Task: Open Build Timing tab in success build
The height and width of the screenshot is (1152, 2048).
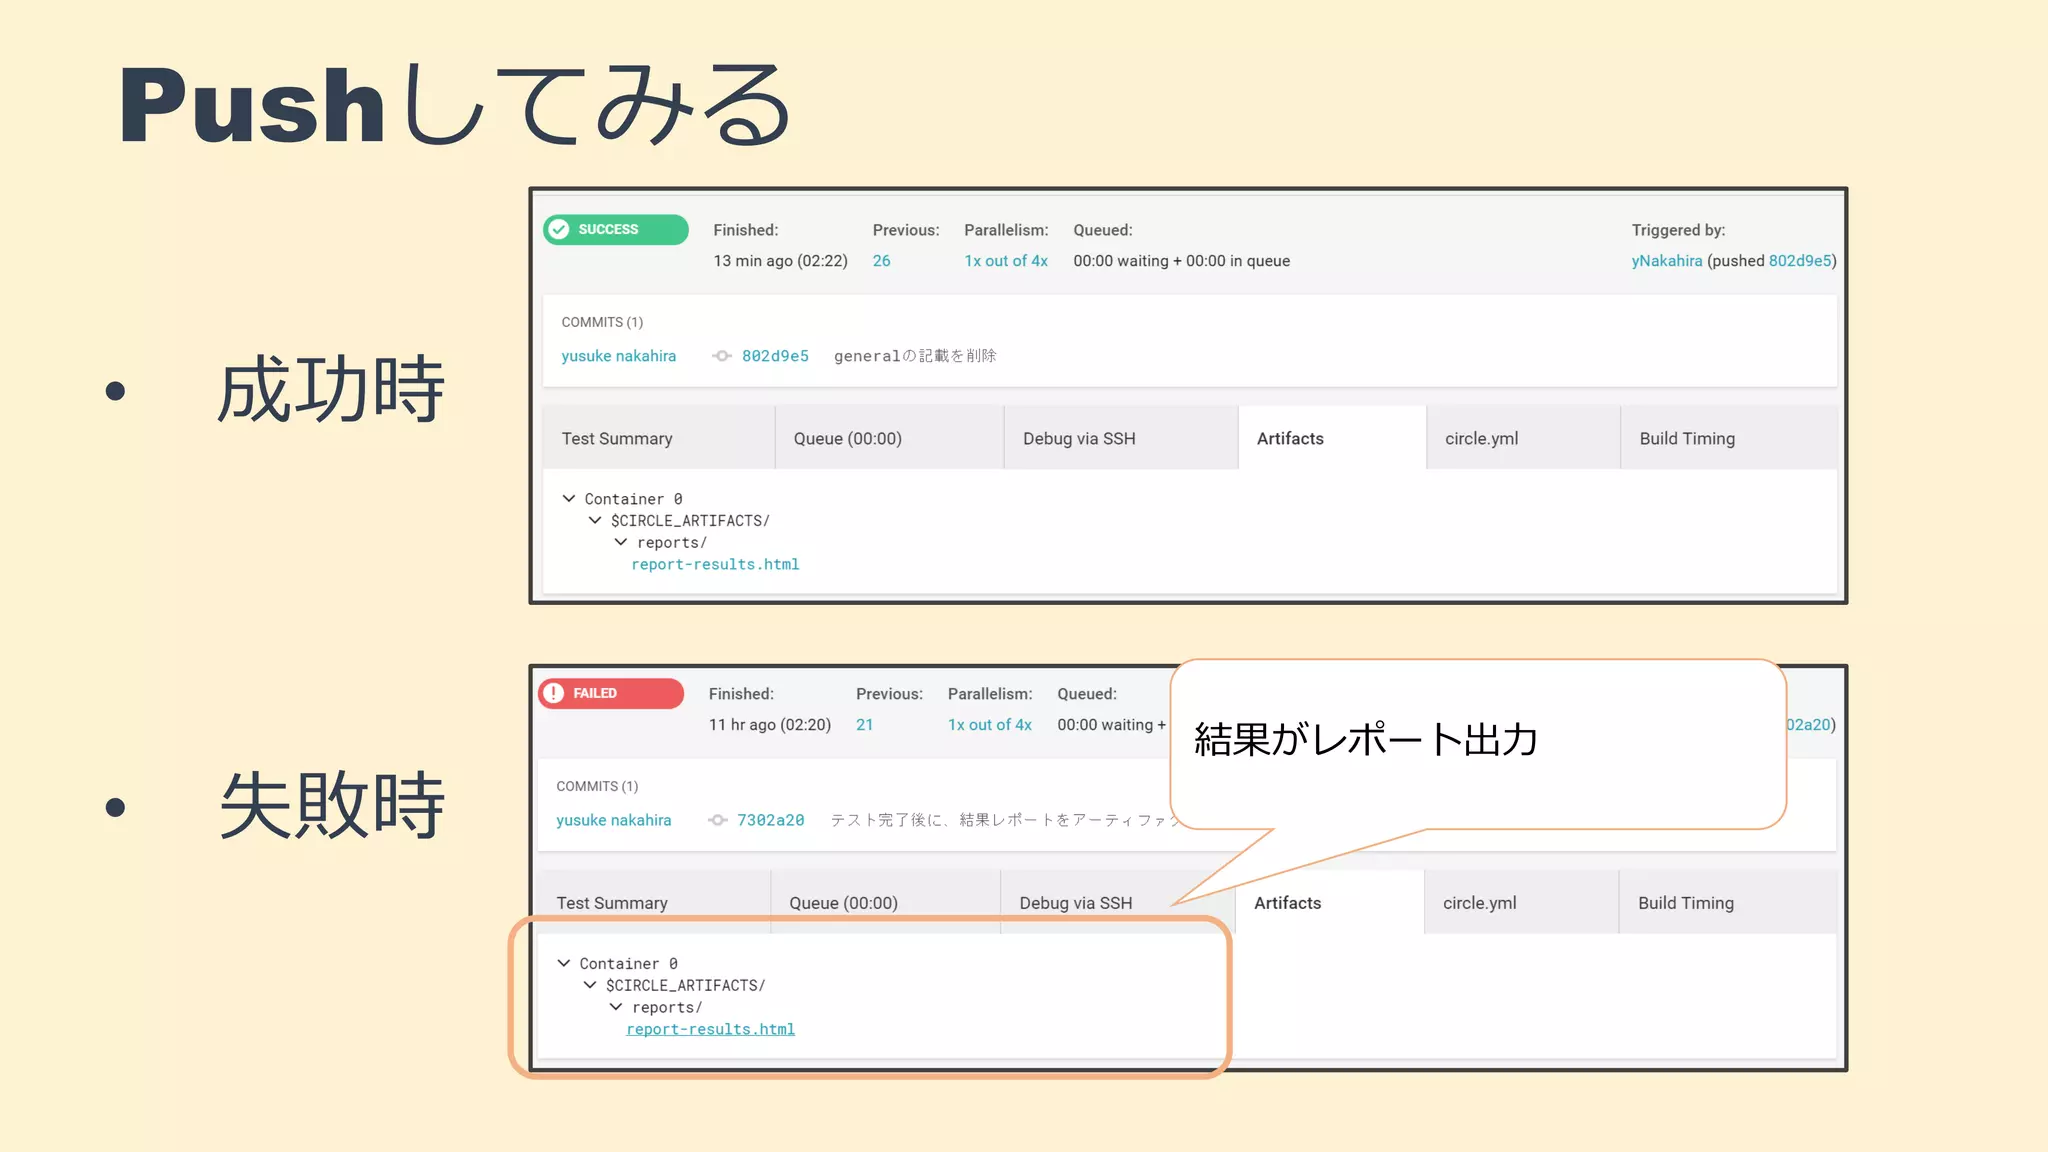Action: [x=1729, y=438]
